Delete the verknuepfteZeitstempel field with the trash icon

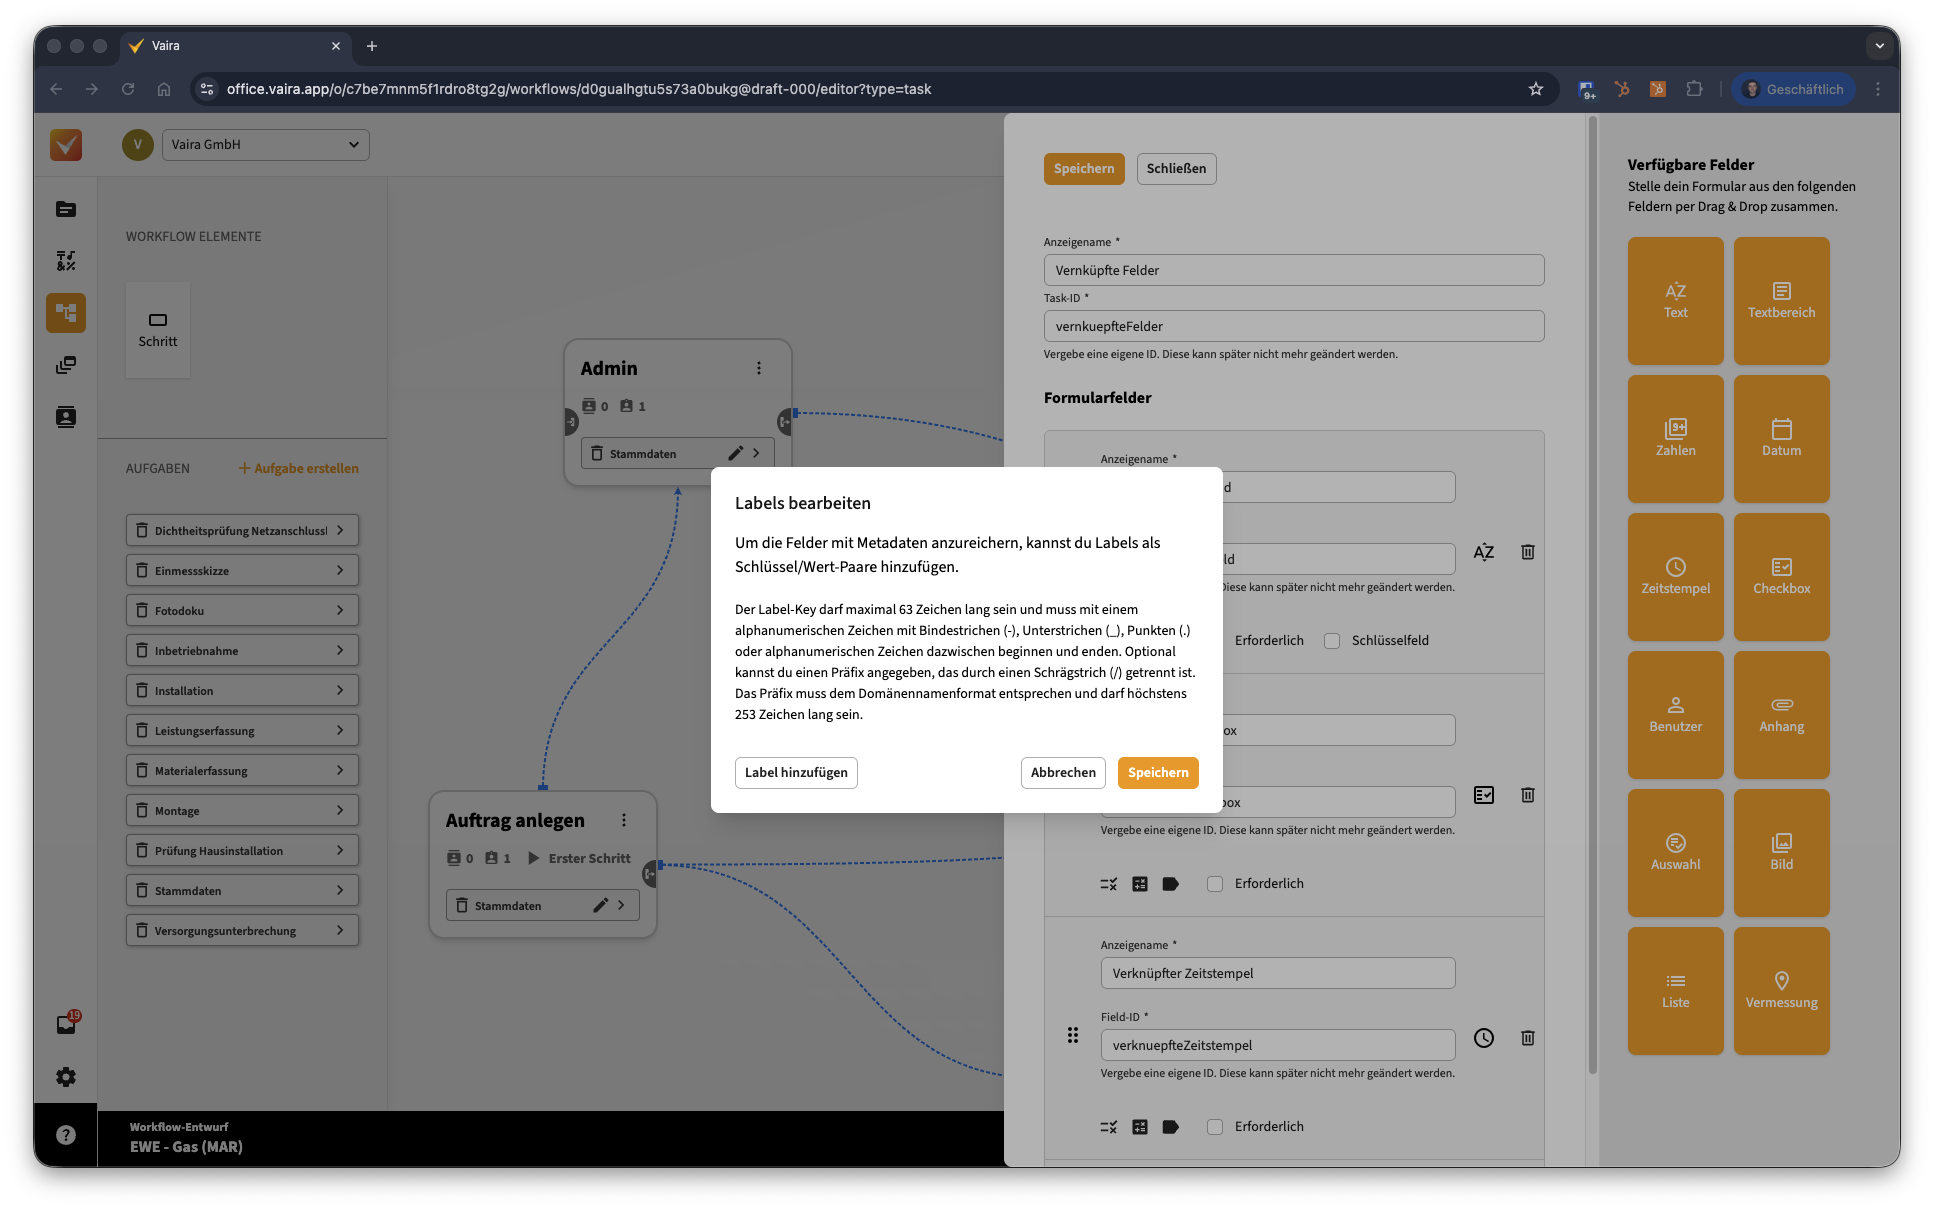coord(1527,1038)
